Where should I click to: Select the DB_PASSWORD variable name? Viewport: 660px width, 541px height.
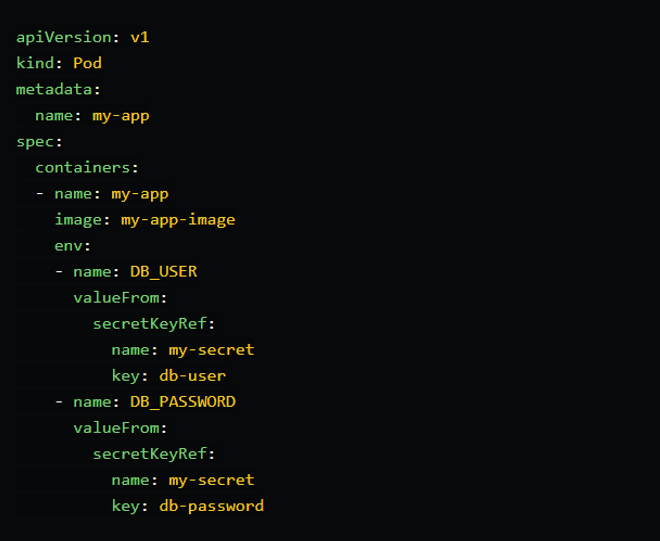point(183,402)
